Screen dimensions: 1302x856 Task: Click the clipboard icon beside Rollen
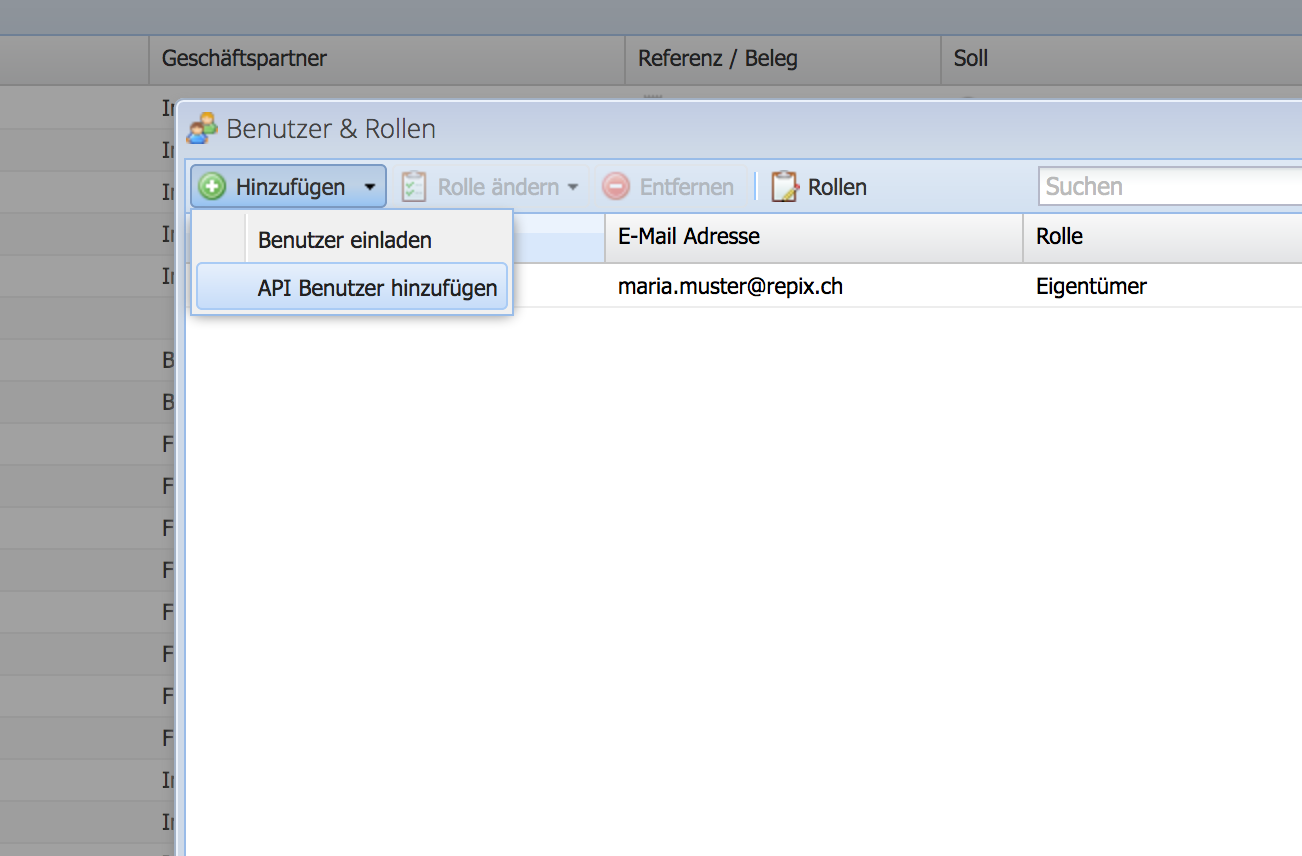[784, 186]
